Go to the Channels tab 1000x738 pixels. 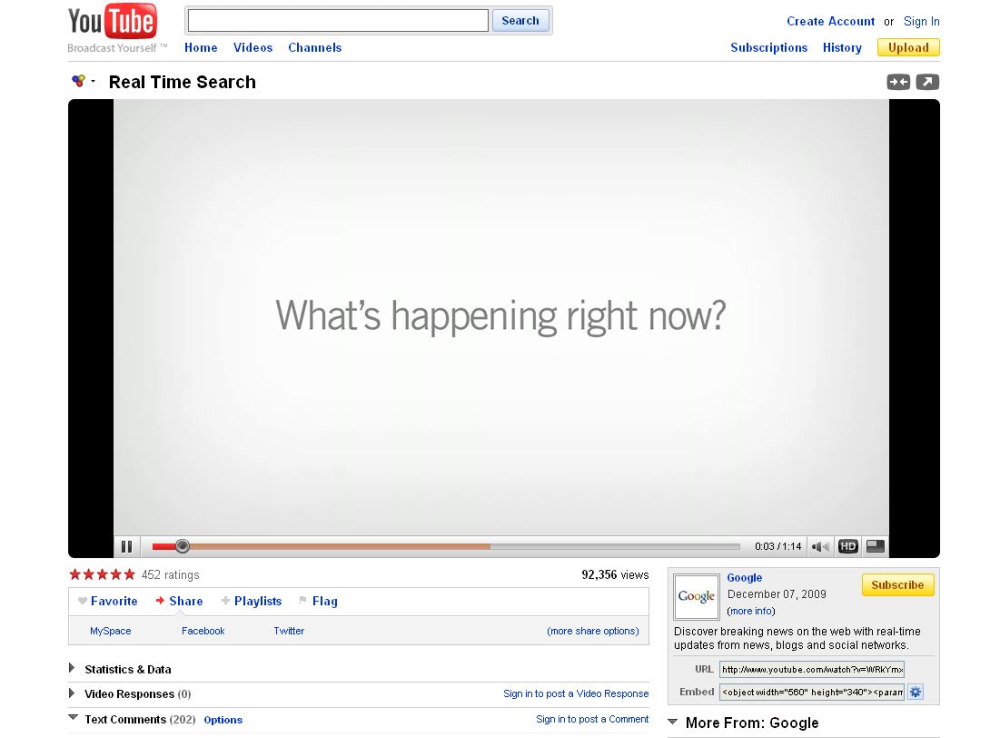click(314, 48)
